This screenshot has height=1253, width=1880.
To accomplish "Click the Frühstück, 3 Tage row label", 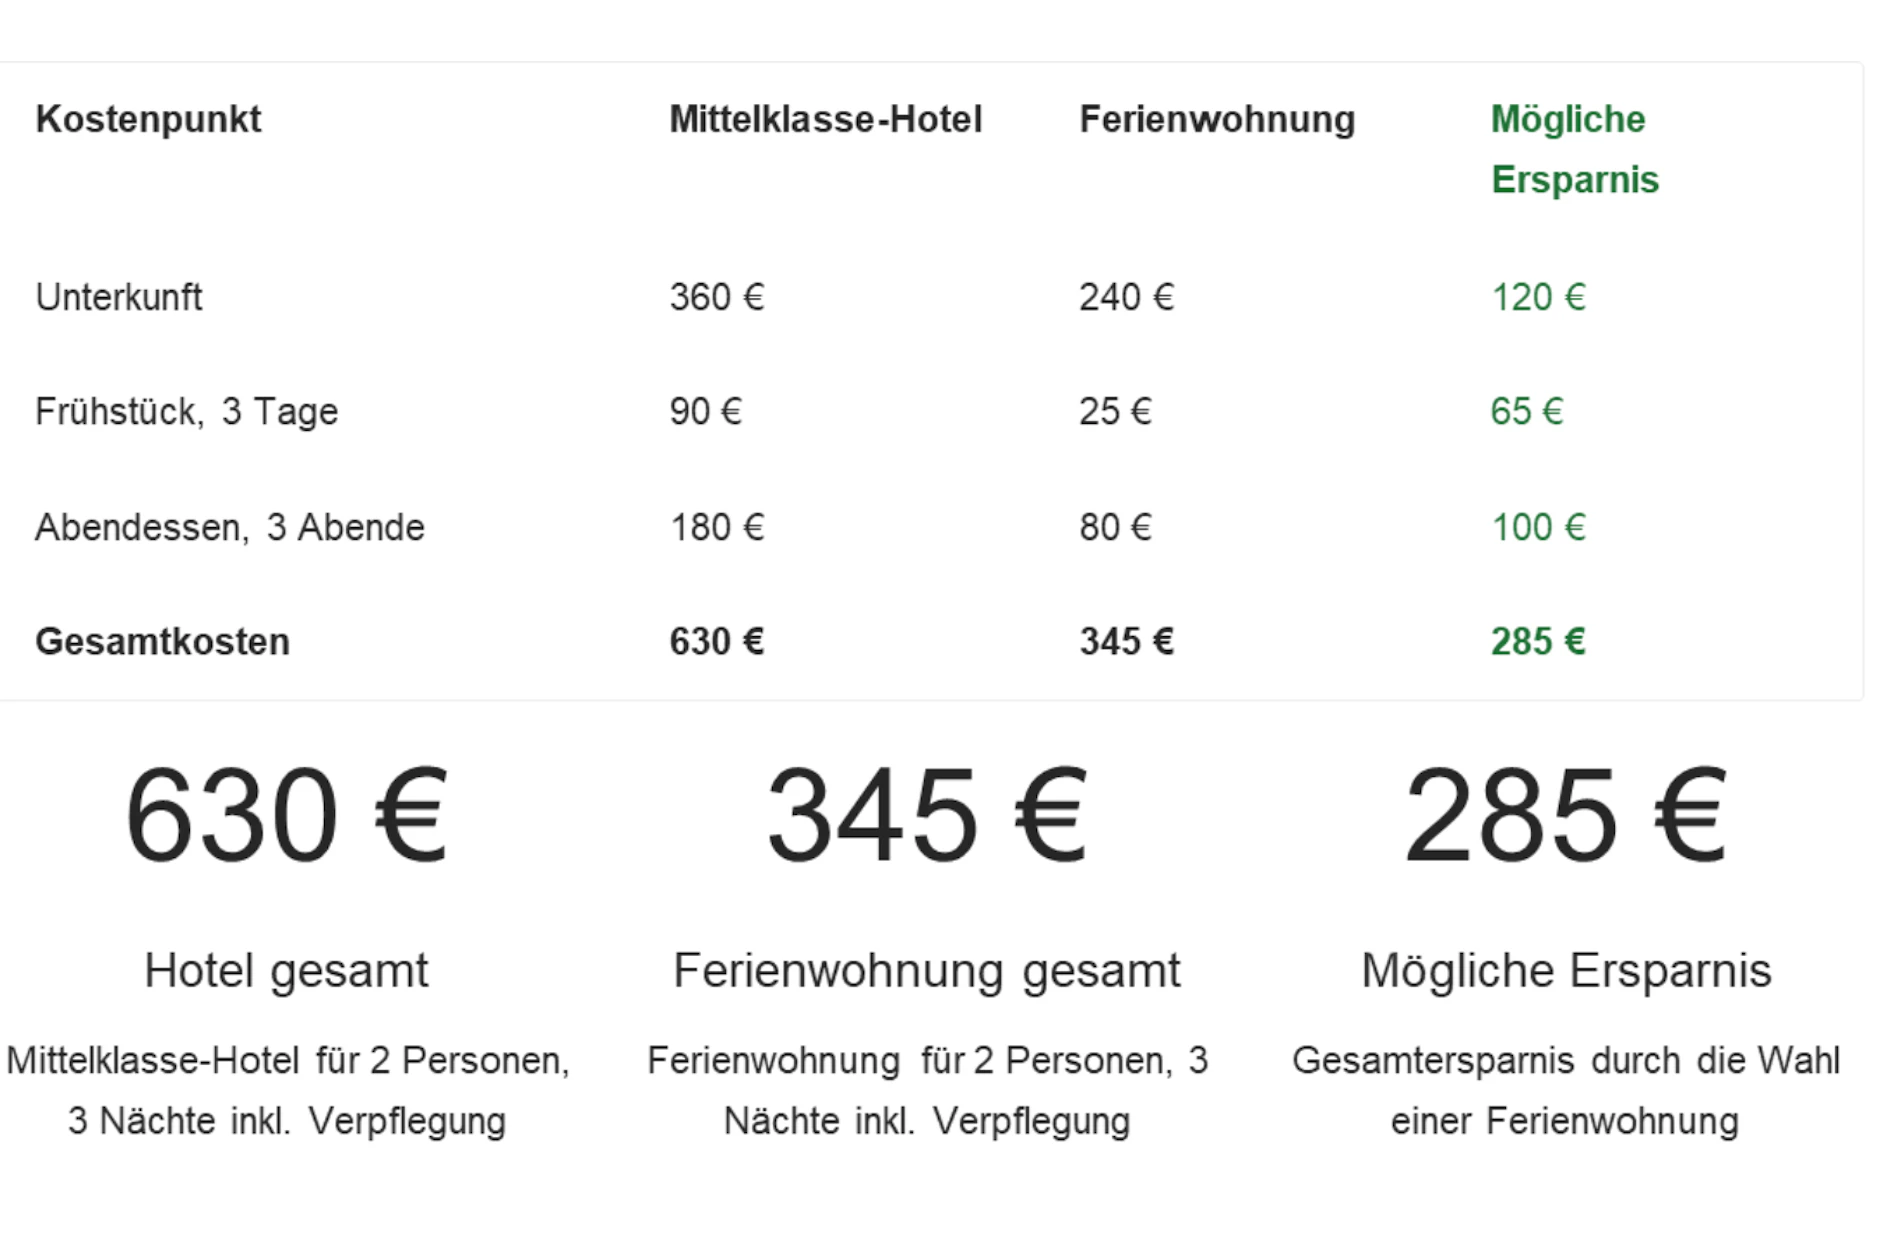I will 187,412.
